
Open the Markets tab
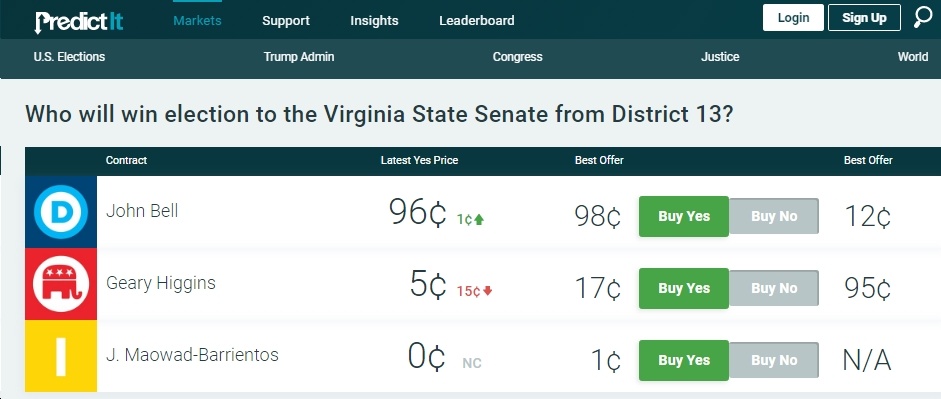pyautogui.click(x=197, y=20)
